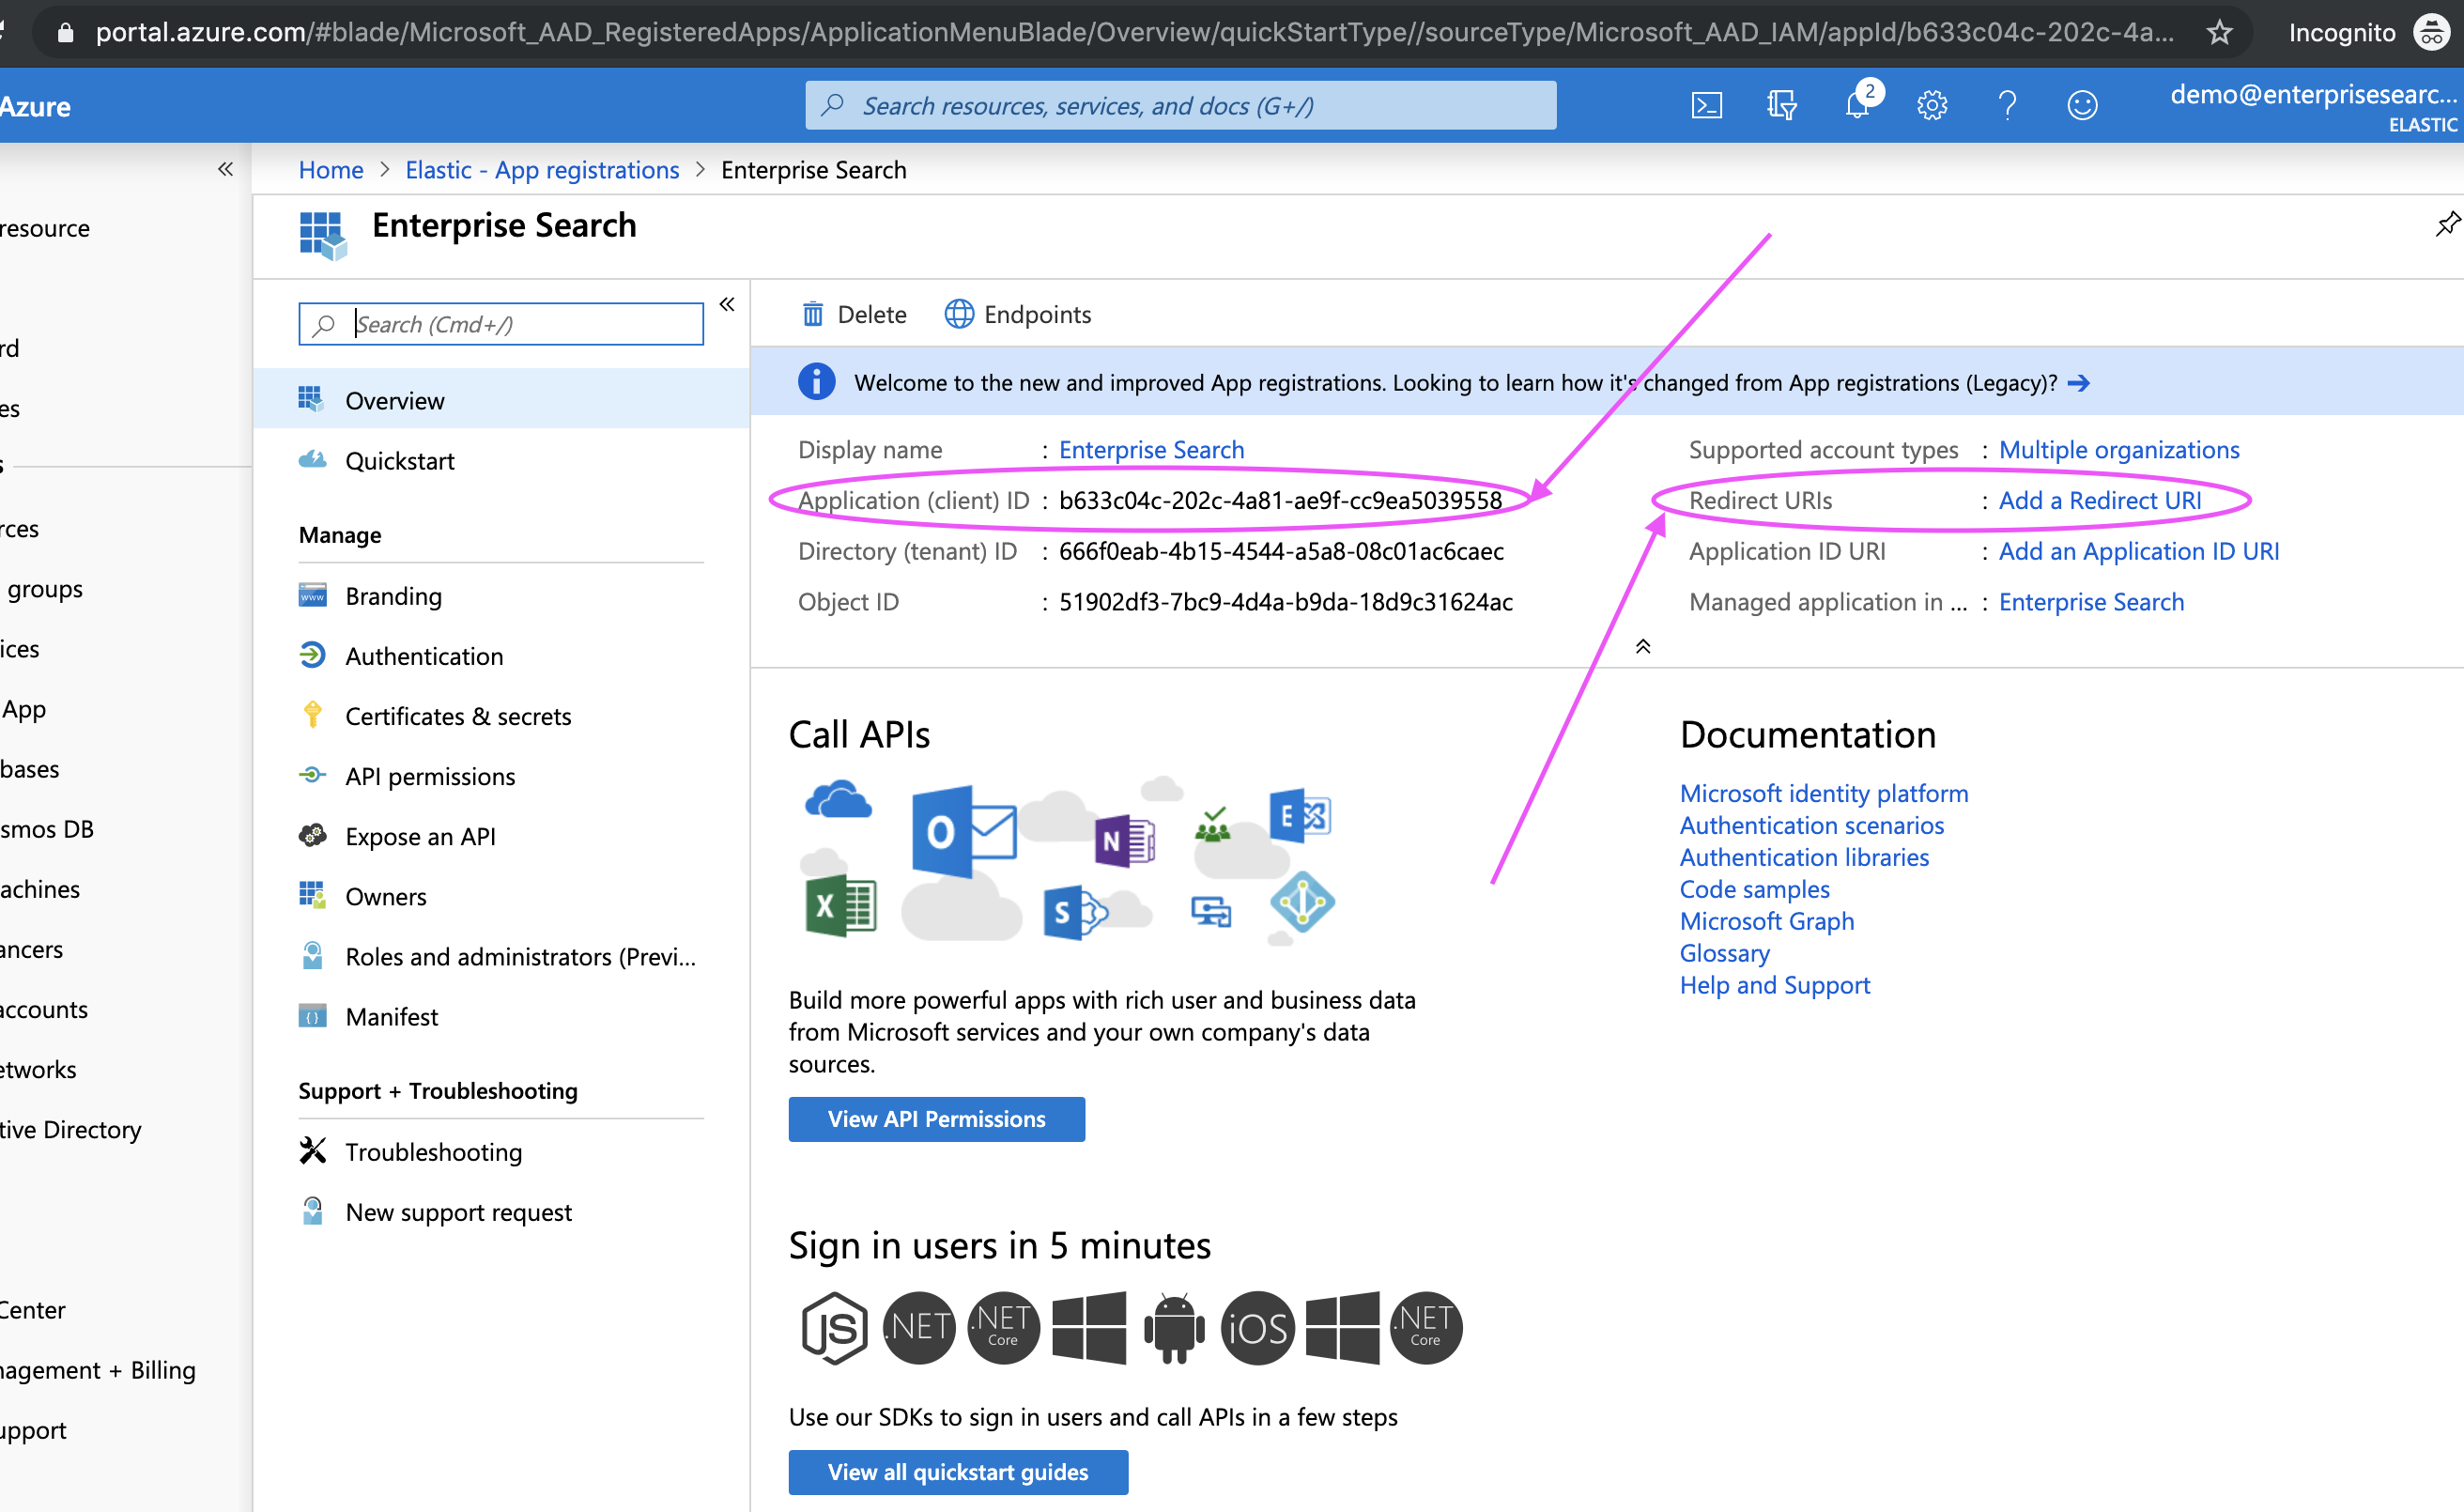Collapse the Essentials section double chevron
Viewport: 2464px width, 1512px height.
tap(1643, 647)
